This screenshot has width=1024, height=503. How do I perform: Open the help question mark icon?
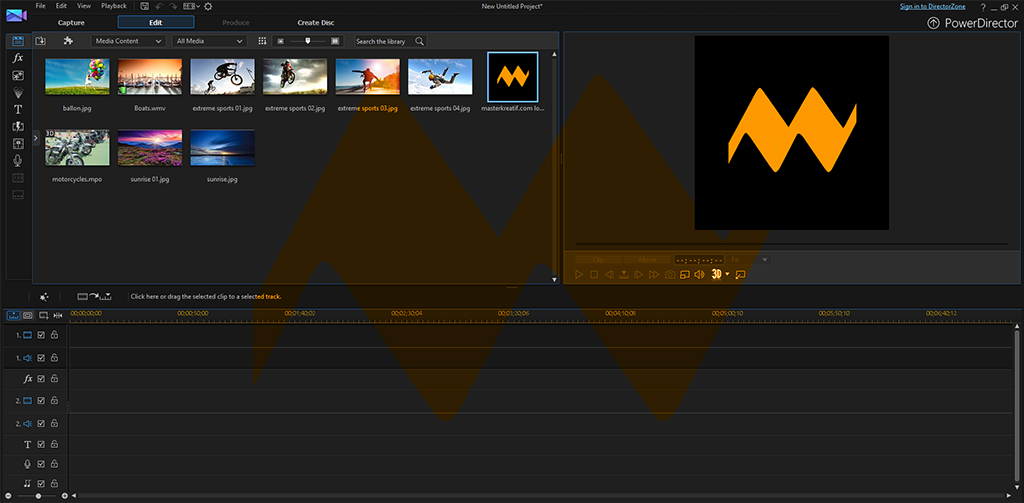tap(983, 7)
